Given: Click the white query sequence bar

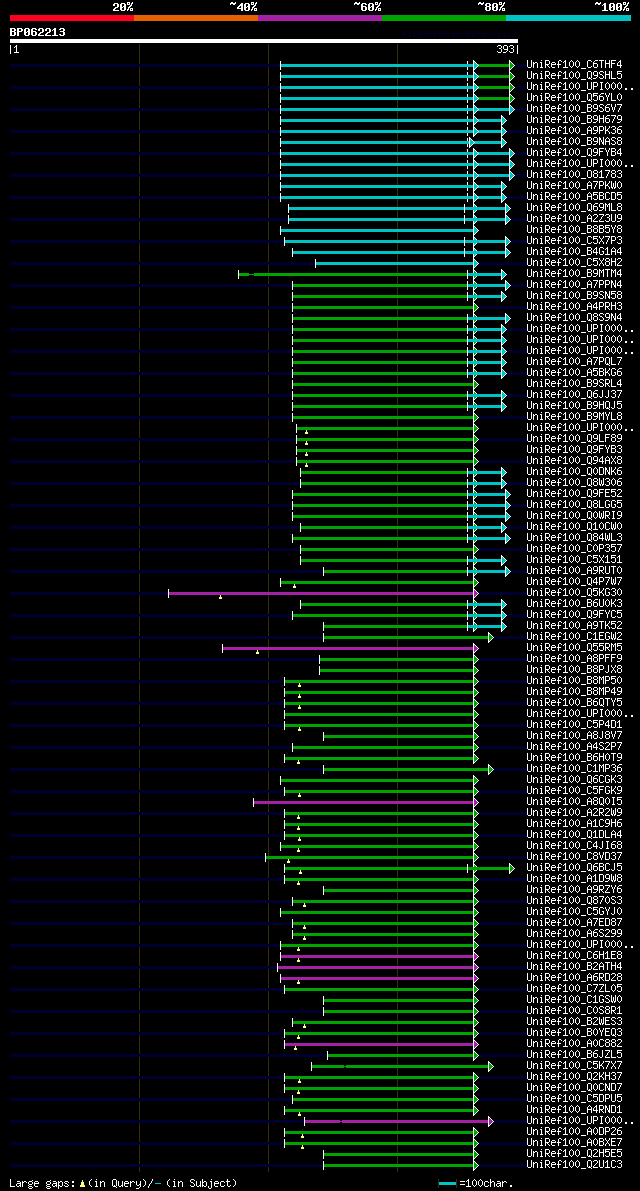Looking at the screenshot, I should 263,41.
